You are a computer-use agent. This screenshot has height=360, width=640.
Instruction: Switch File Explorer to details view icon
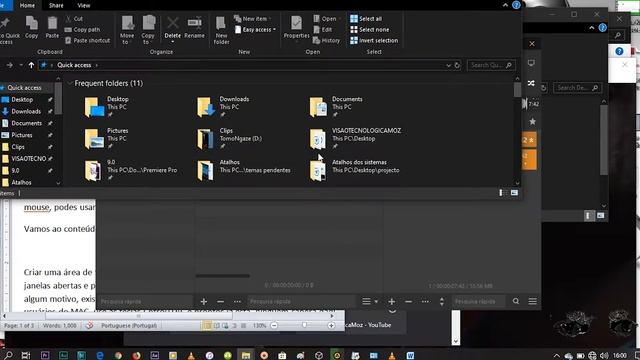pos(503,193)
